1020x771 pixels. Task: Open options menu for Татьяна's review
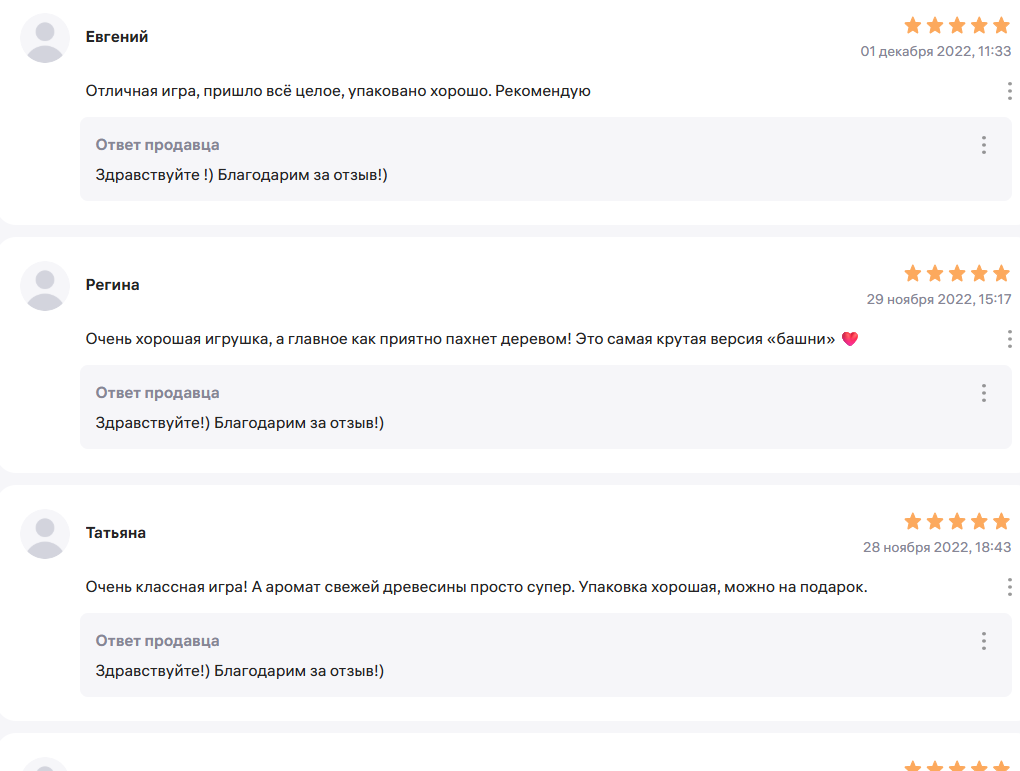[1009, 587]
